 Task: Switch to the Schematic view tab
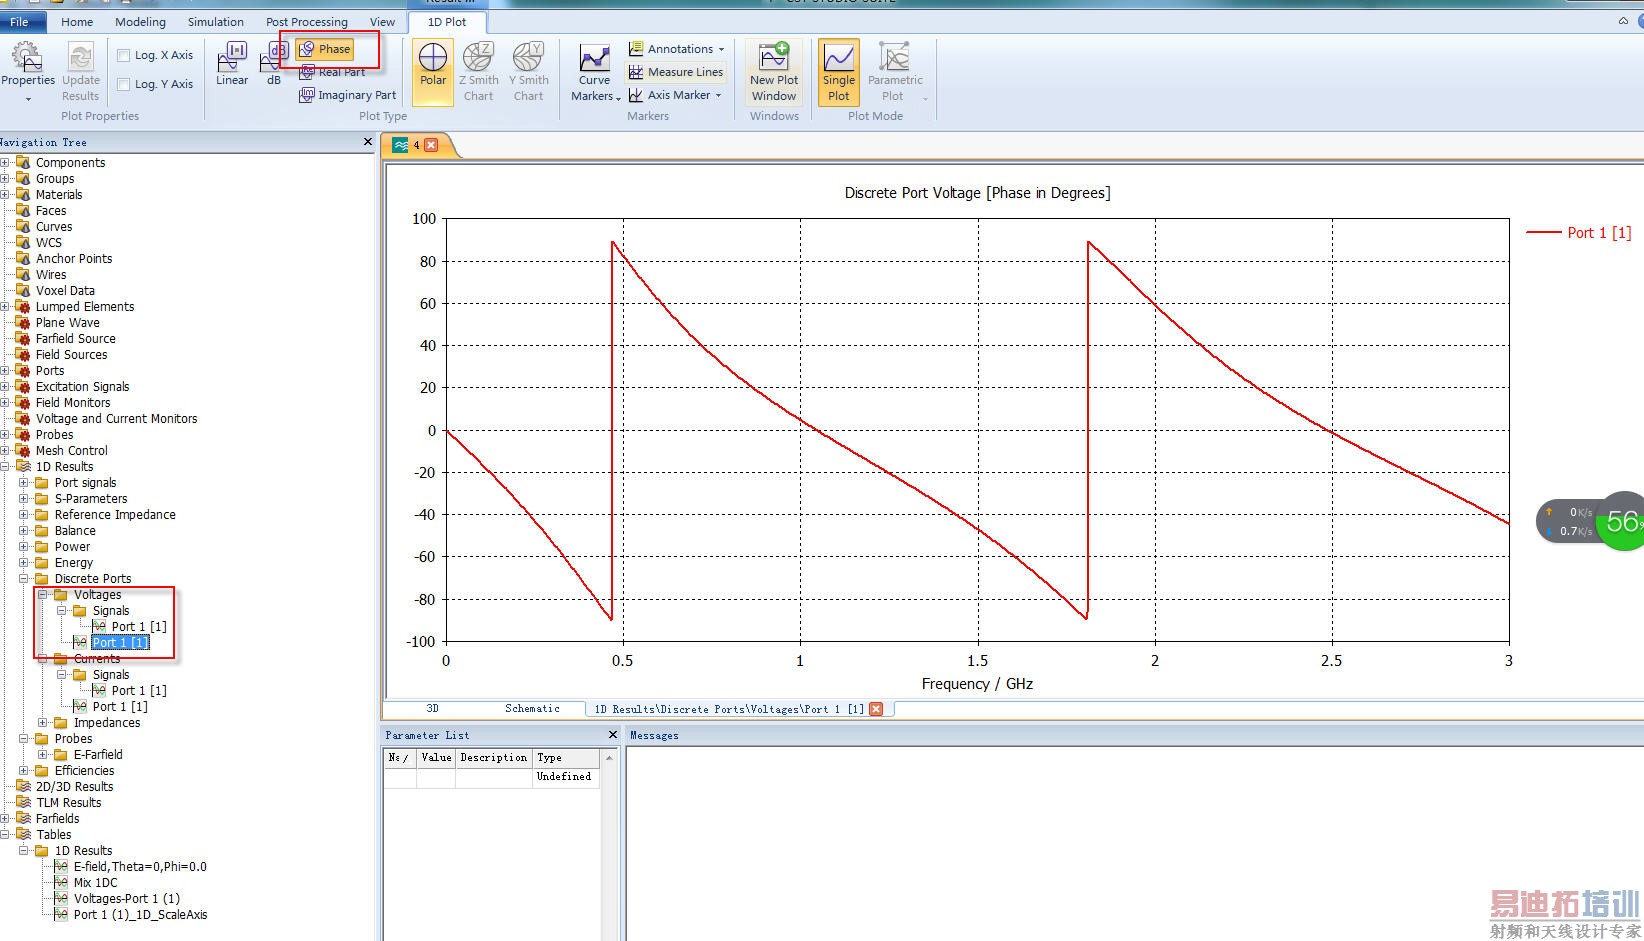(532, 709)
